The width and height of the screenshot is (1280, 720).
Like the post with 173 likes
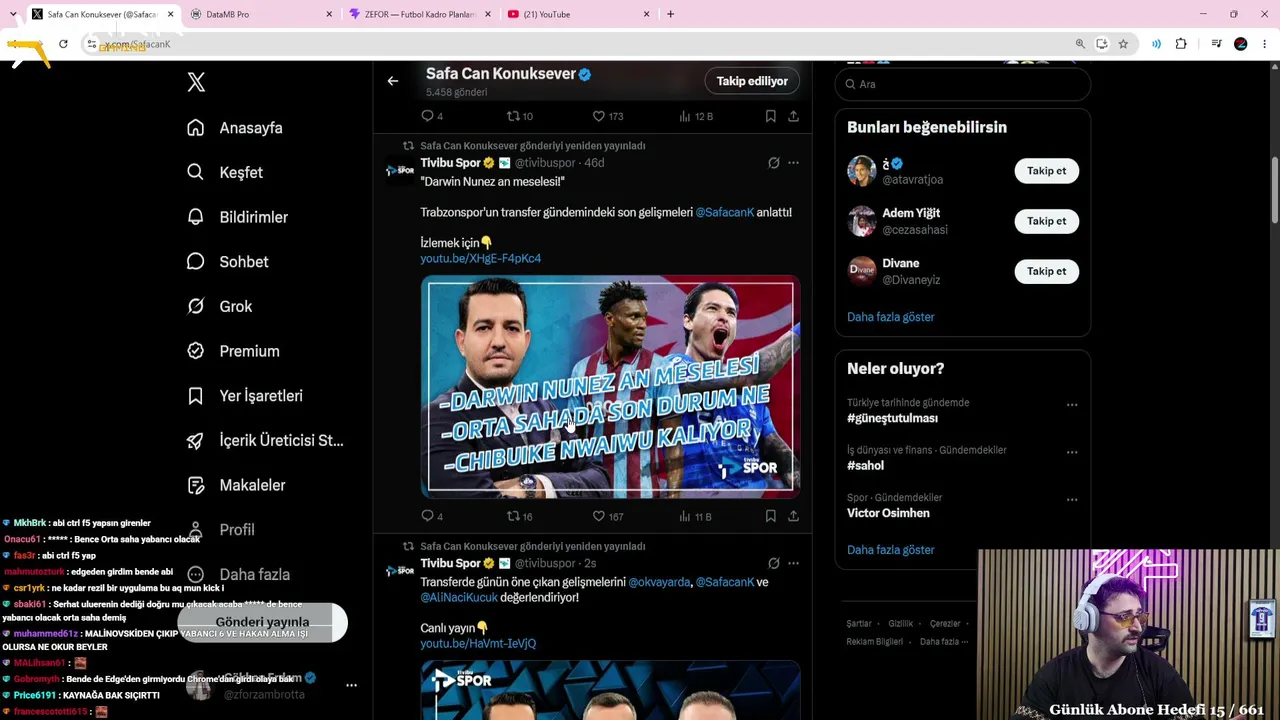(607, 116)
